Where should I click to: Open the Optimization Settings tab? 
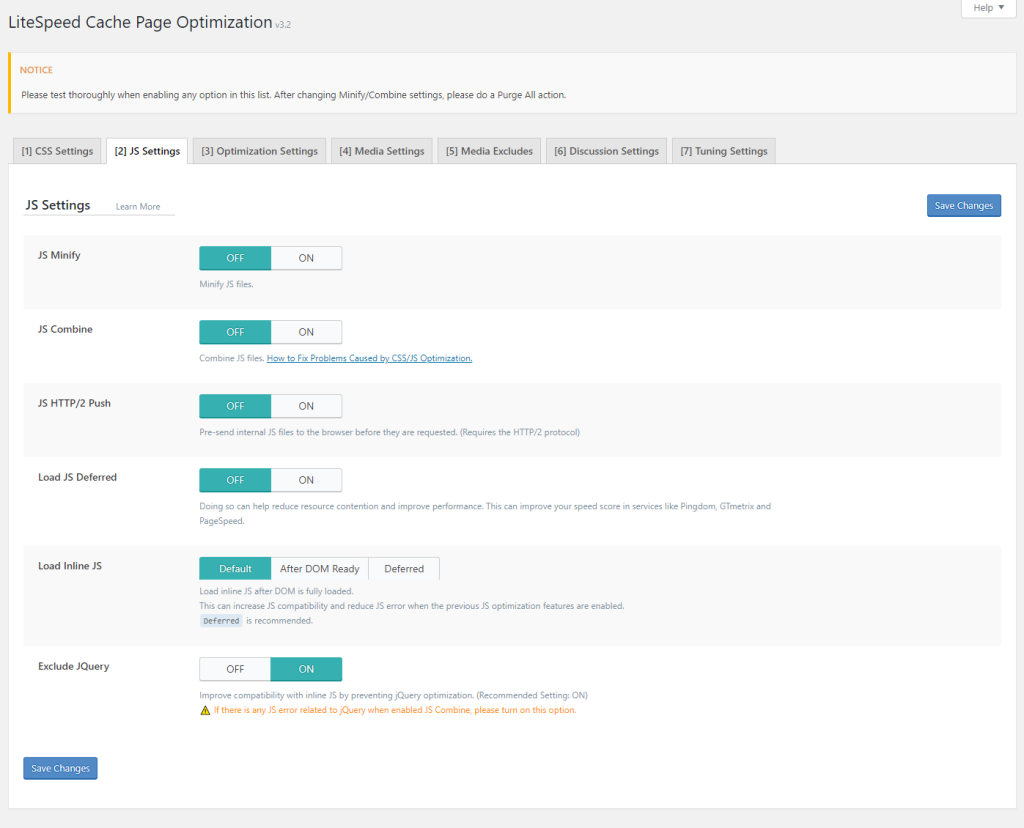click(x=259, y=151)
